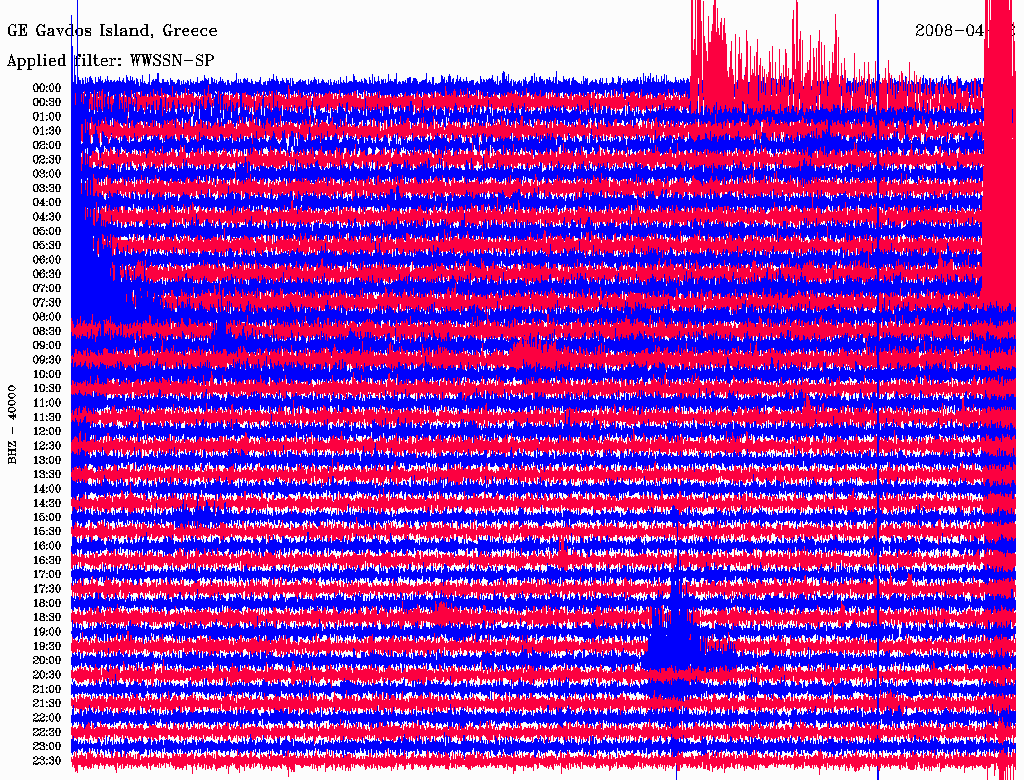Pick the 13:00 time label
Screen dimensions: 1024x780
click(x=46, y=460)
